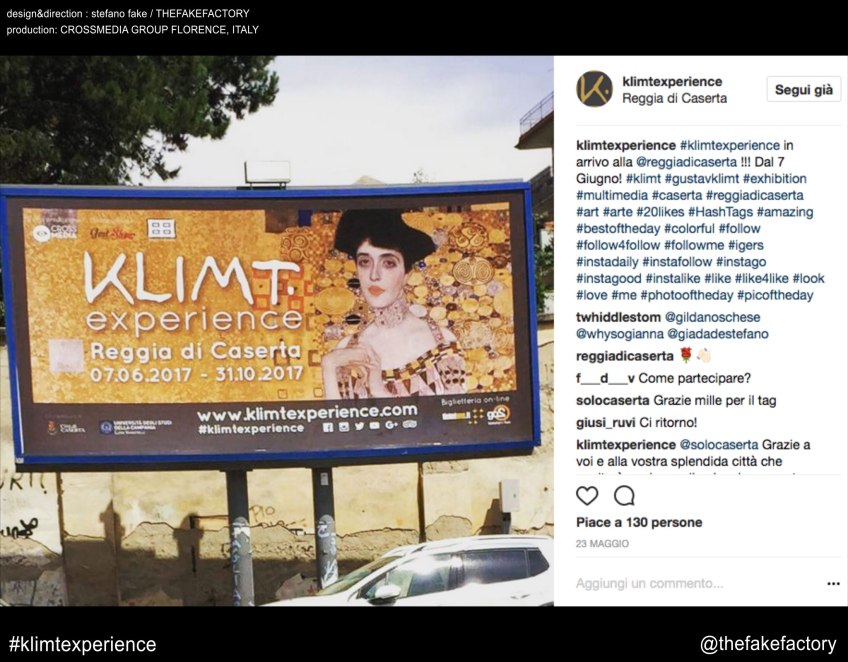This screenshot has height=662, width=848.
Task: Open the 23 MAGGIO post date link
Action: (x=602, y=544)
